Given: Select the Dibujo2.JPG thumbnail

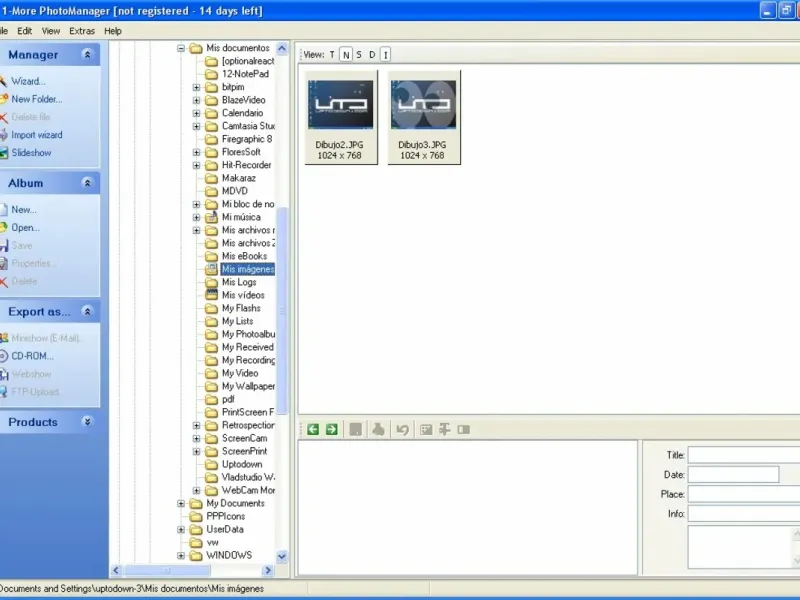Looking at the screenshot, I should 341,117.
